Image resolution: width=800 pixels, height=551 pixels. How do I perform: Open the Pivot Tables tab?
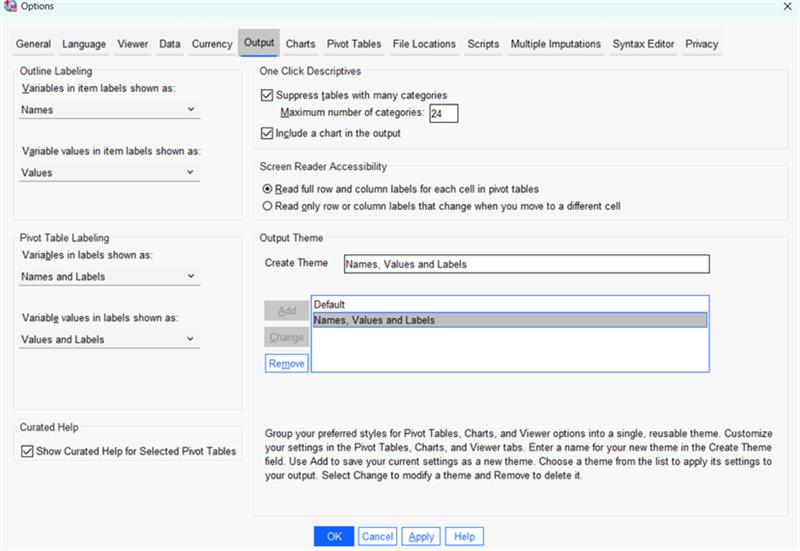(354, 44)
